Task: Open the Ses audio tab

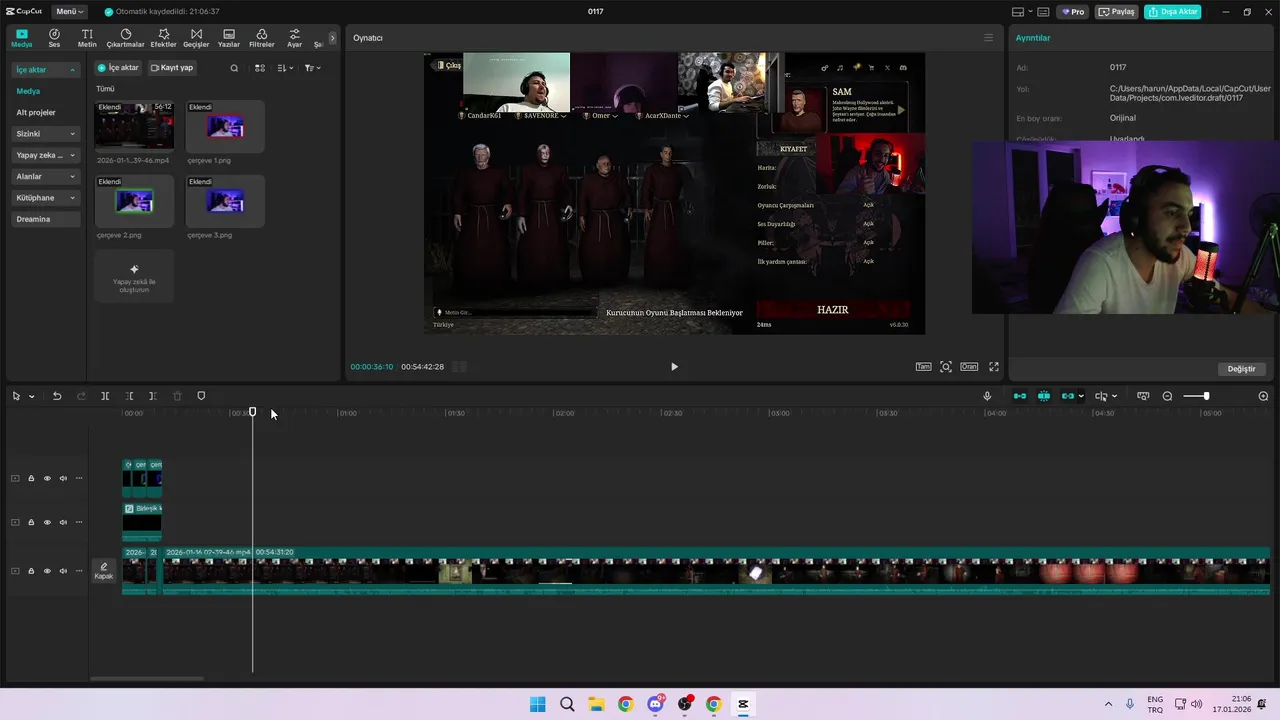Action: click(x=54, y=38)
